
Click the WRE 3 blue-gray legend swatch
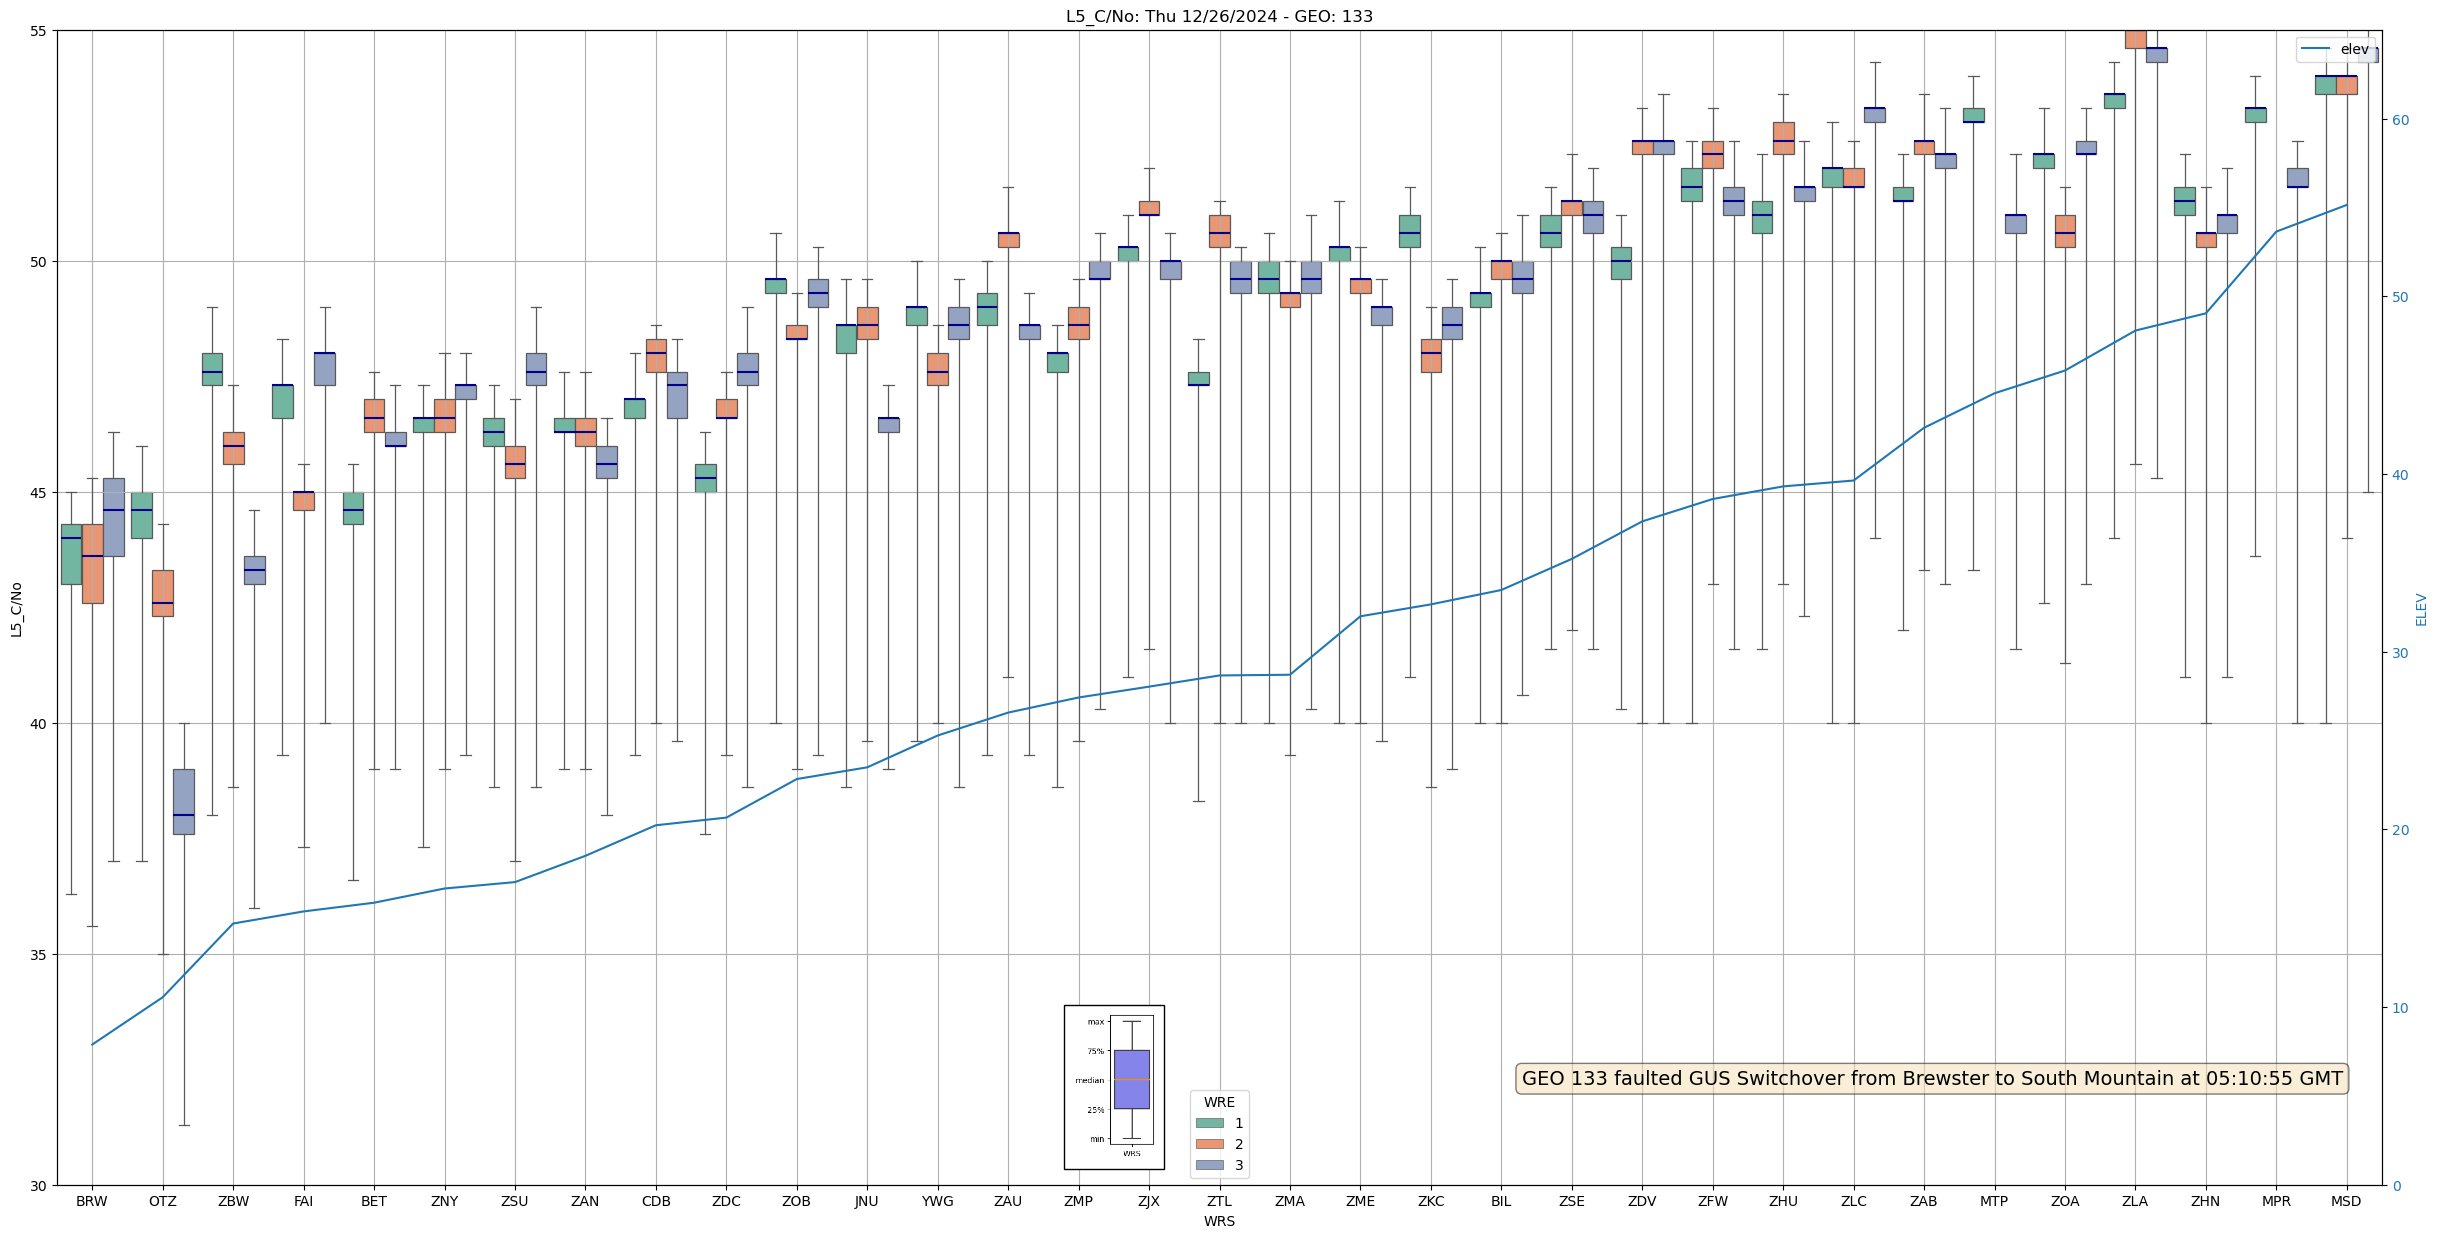(x=1209, y=1165)
